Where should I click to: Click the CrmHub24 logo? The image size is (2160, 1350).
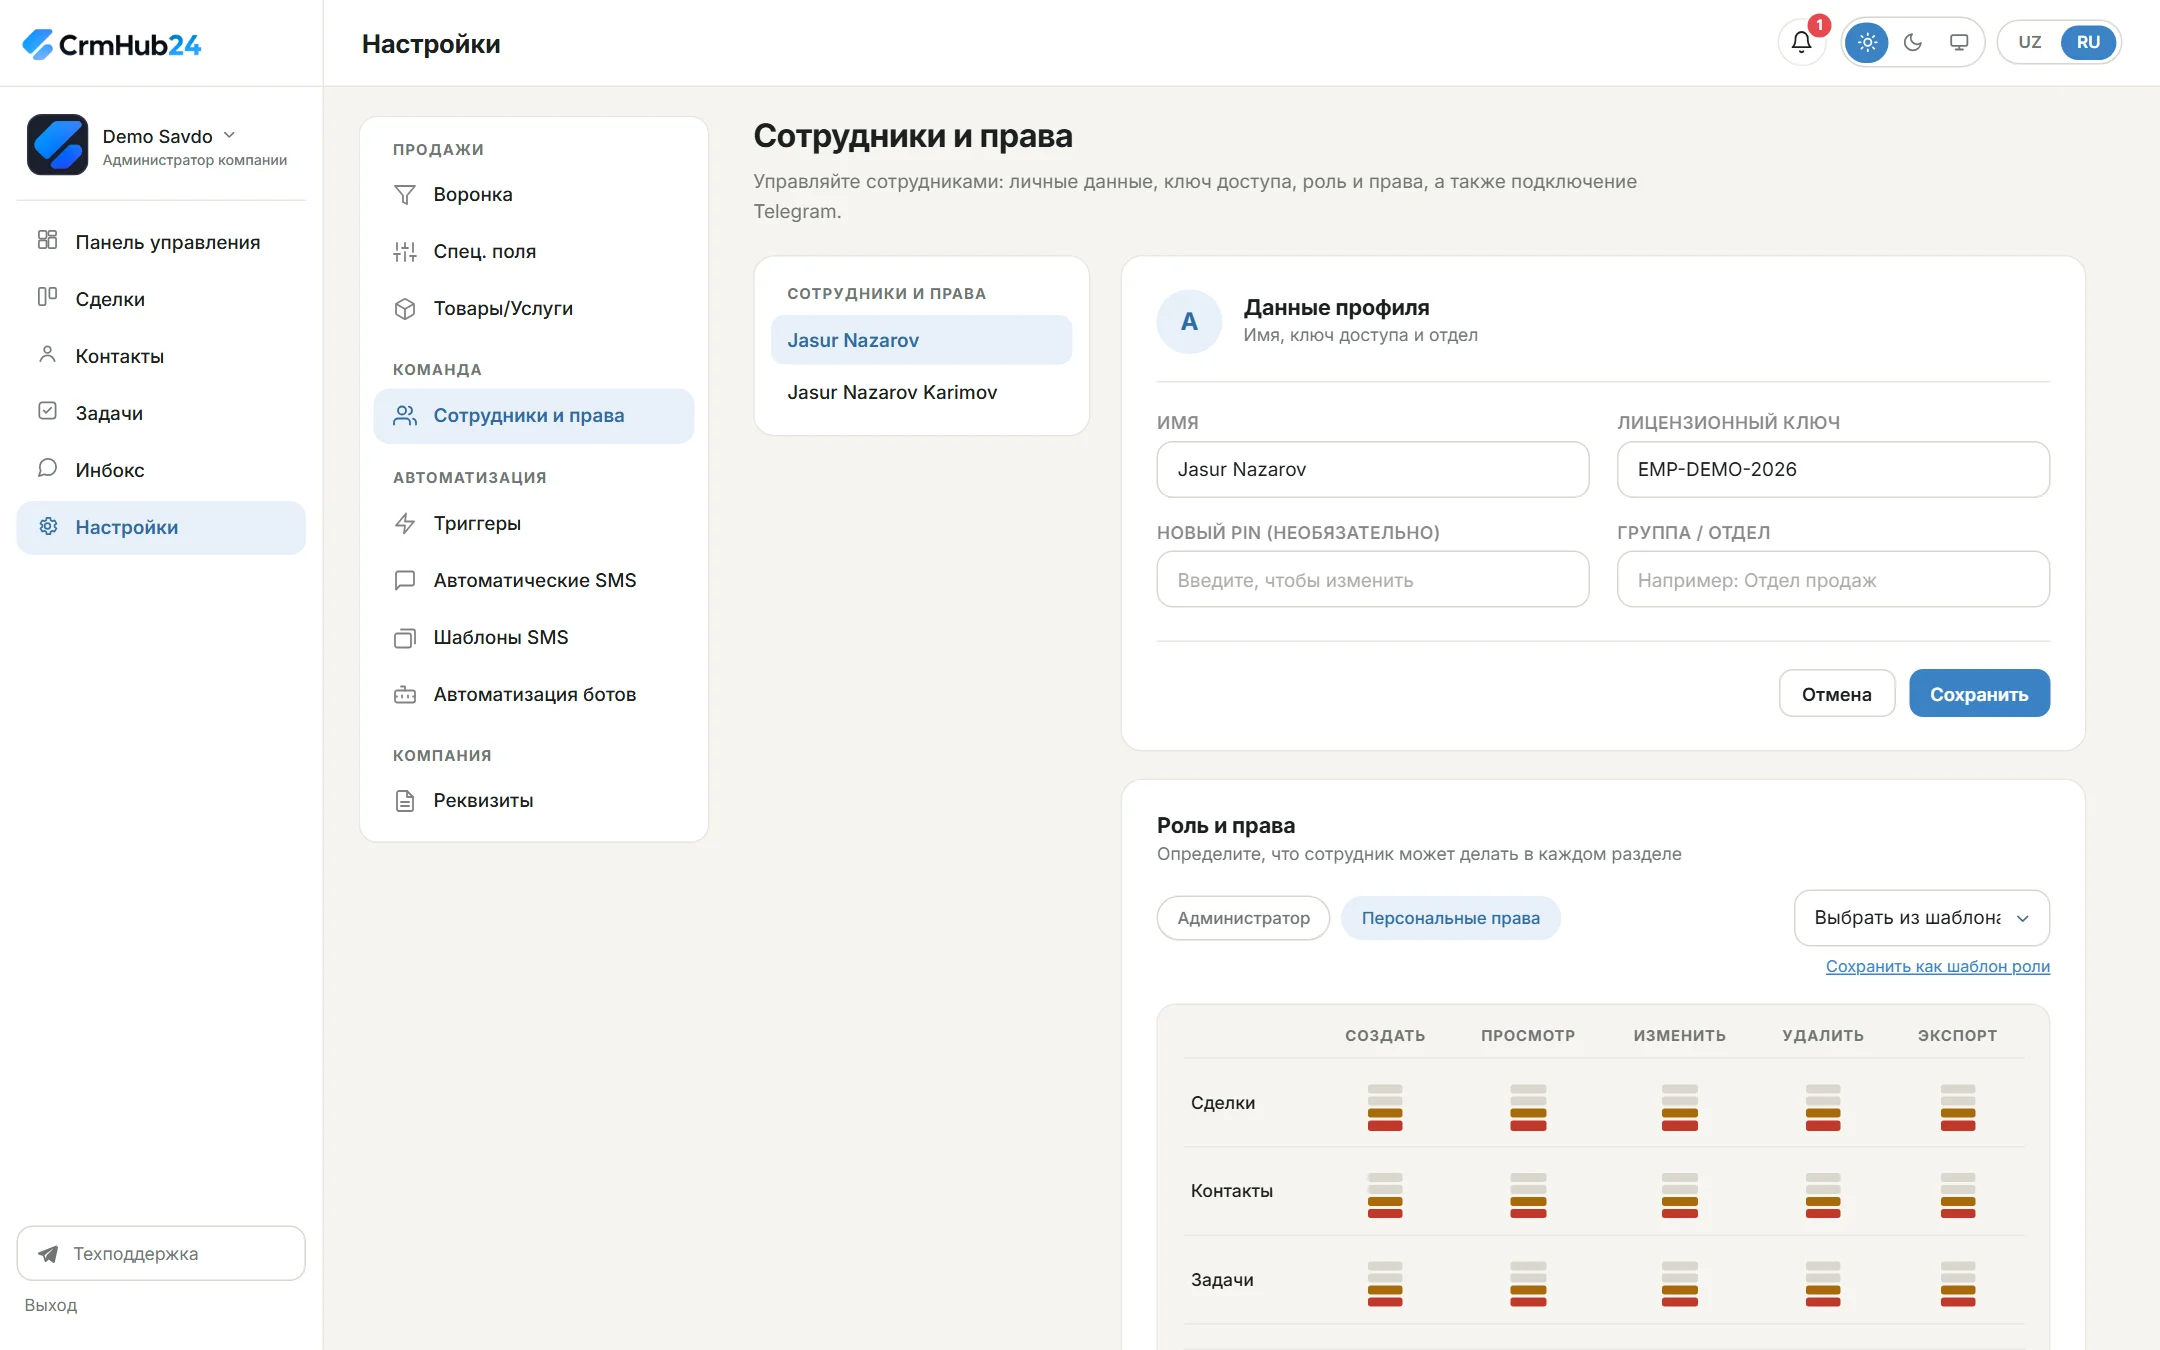pyautogui.click(x=112, y=44)
